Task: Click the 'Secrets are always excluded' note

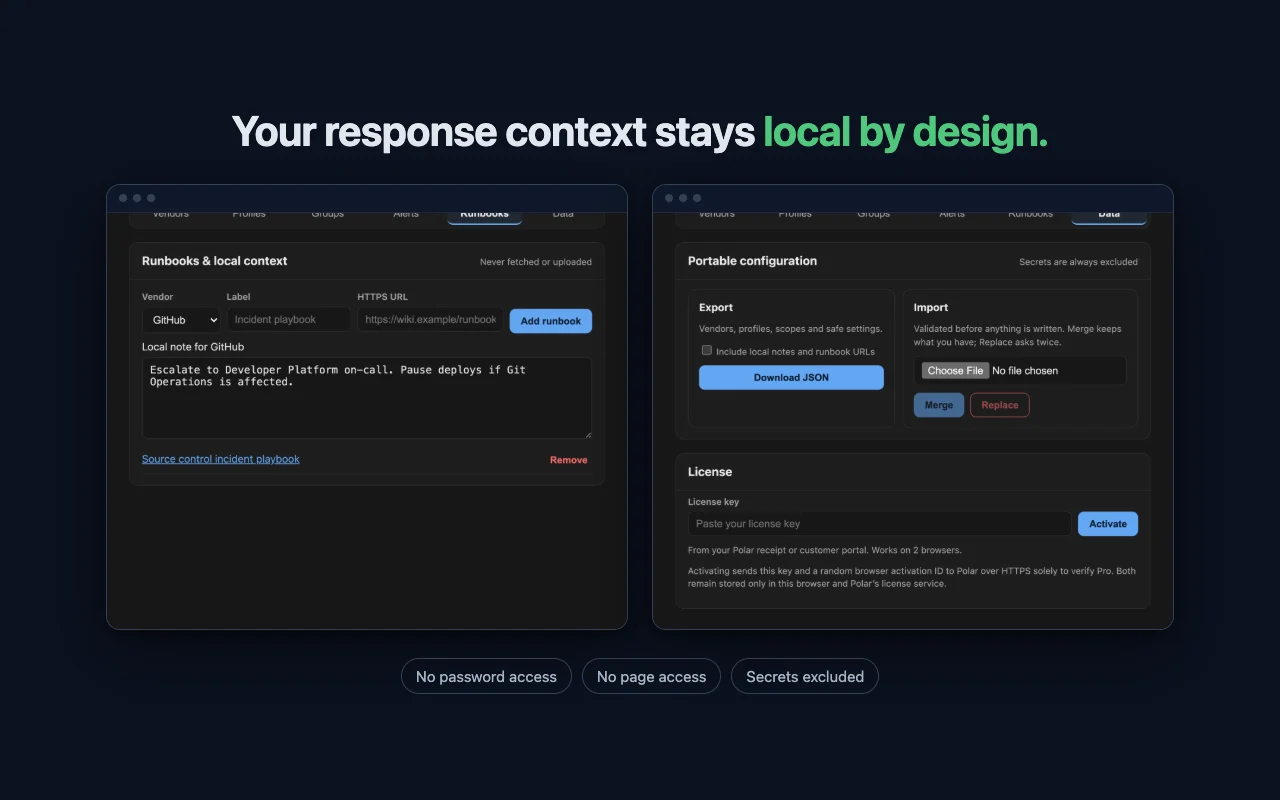Action: click(1078, 262)
